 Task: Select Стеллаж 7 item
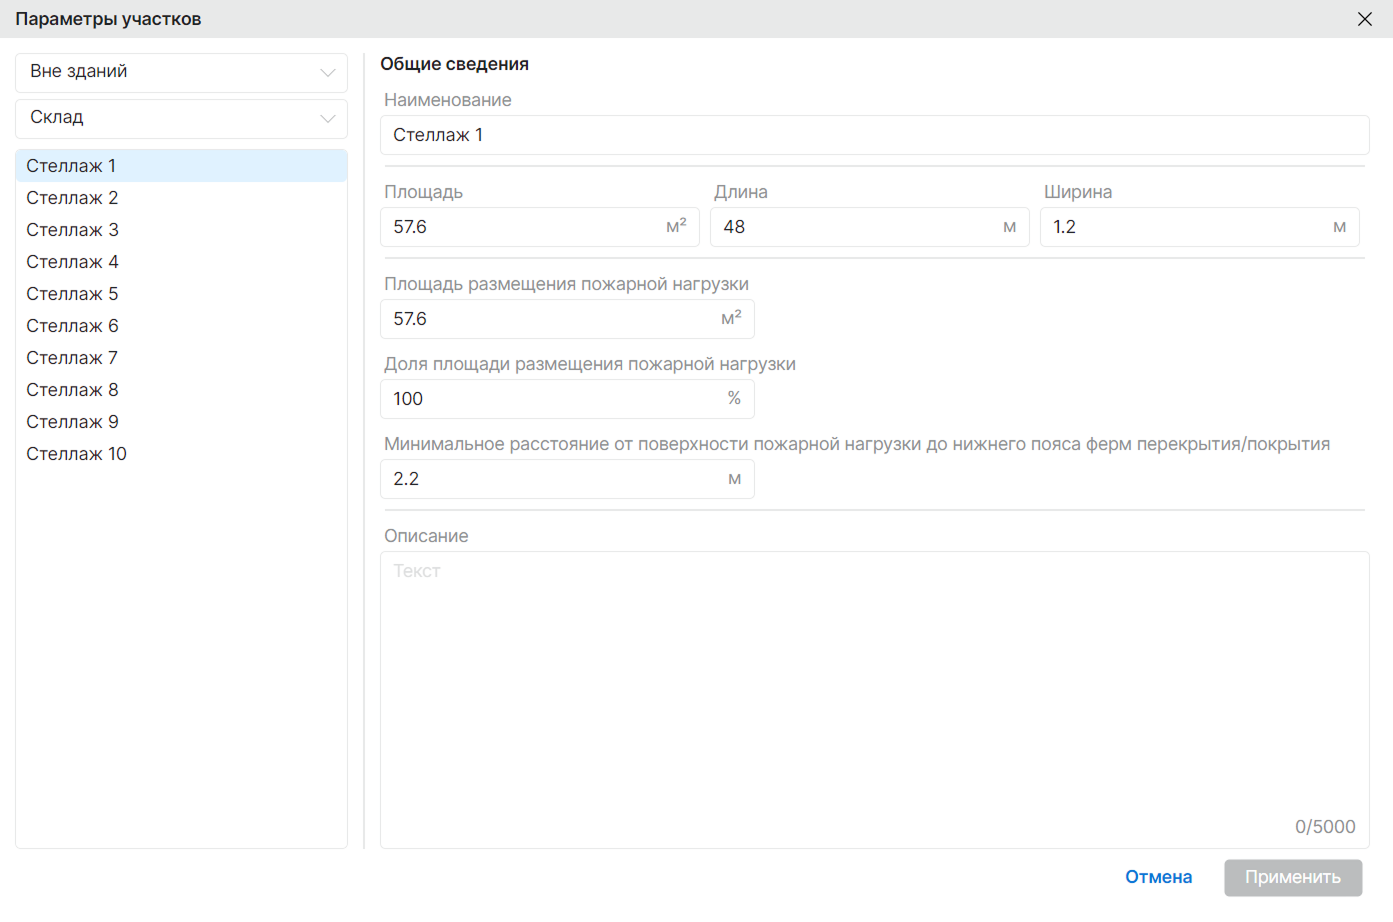coord(181,358)
